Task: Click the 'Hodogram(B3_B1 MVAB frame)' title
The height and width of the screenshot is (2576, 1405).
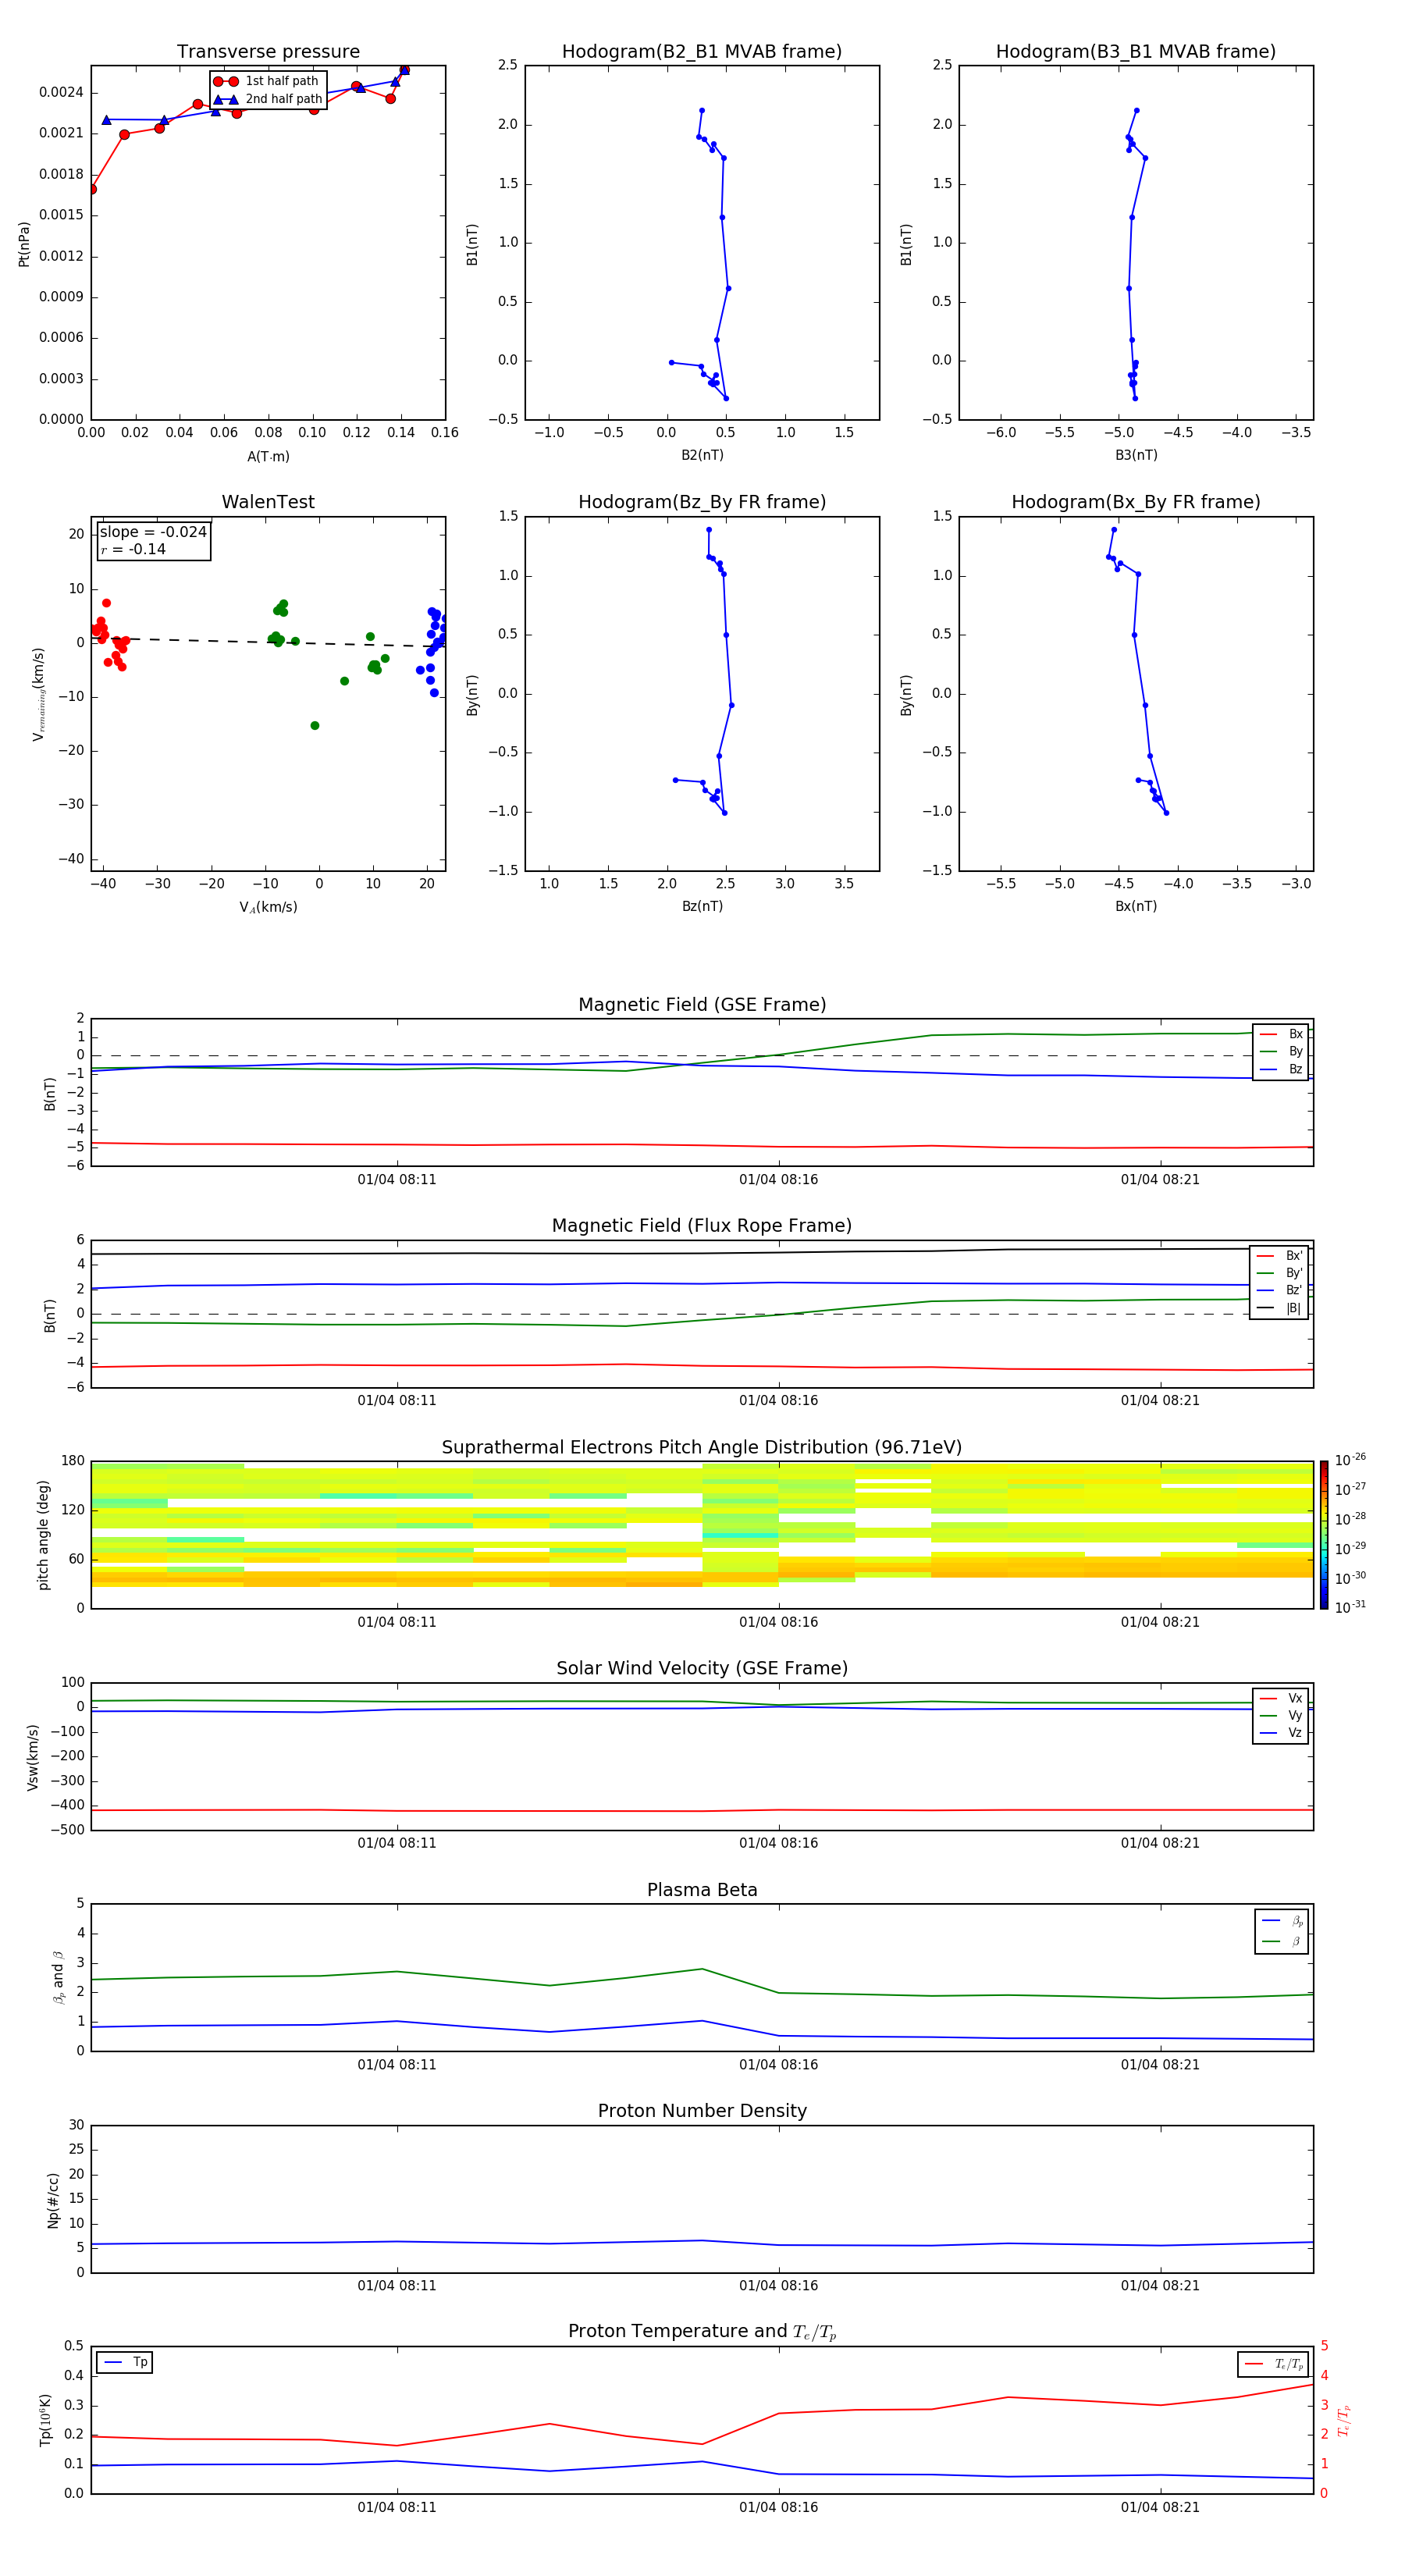Action: [x=1136, y=52]
